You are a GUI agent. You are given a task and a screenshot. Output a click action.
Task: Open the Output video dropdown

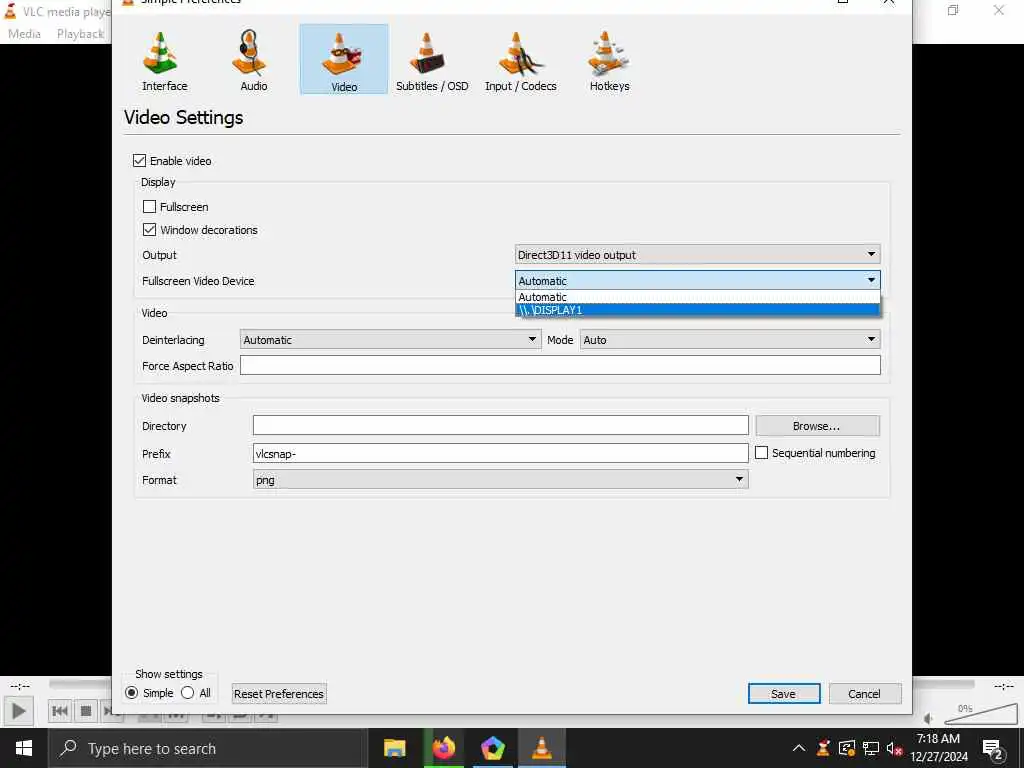coord(697,255)
